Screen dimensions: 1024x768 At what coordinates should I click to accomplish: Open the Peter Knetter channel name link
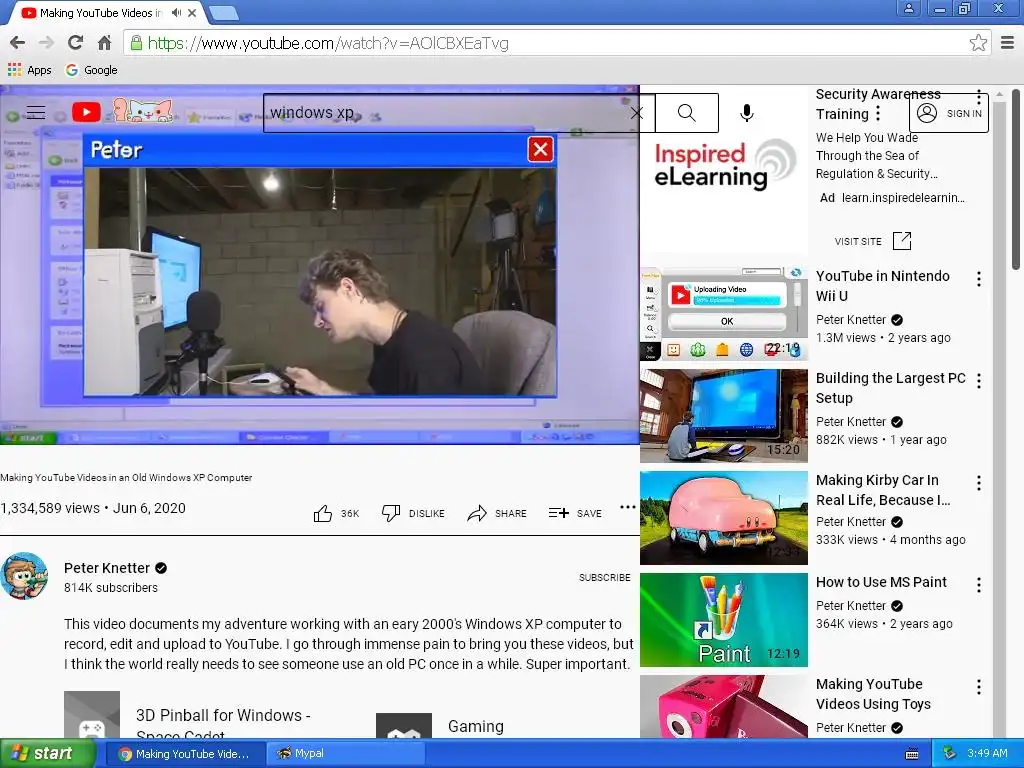point(107,568)
